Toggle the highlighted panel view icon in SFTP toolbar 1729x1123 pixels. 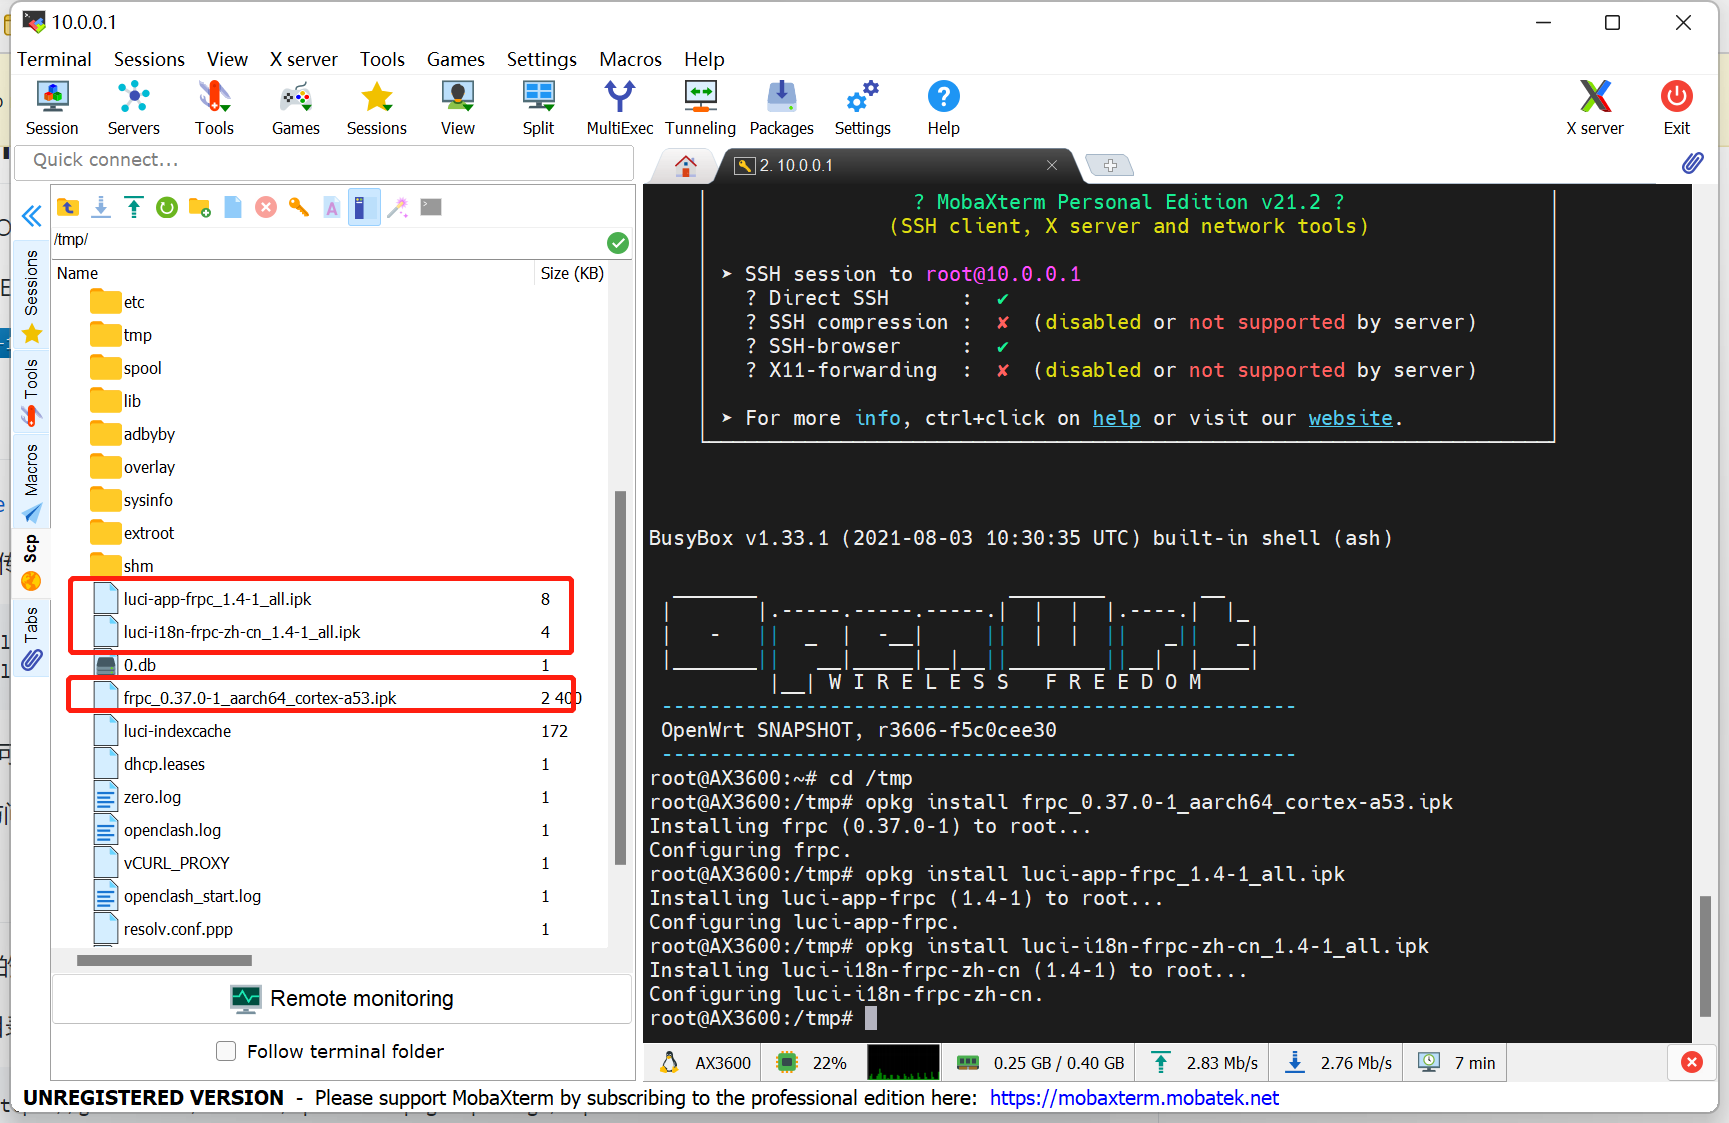(x=365, y=207)
